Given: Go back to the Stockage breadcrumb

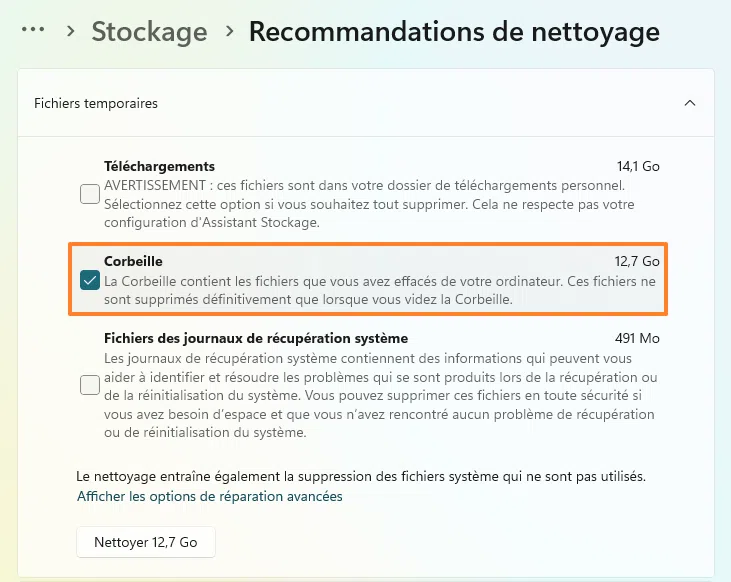Looking at the screenshot, I should click(149, 31).
